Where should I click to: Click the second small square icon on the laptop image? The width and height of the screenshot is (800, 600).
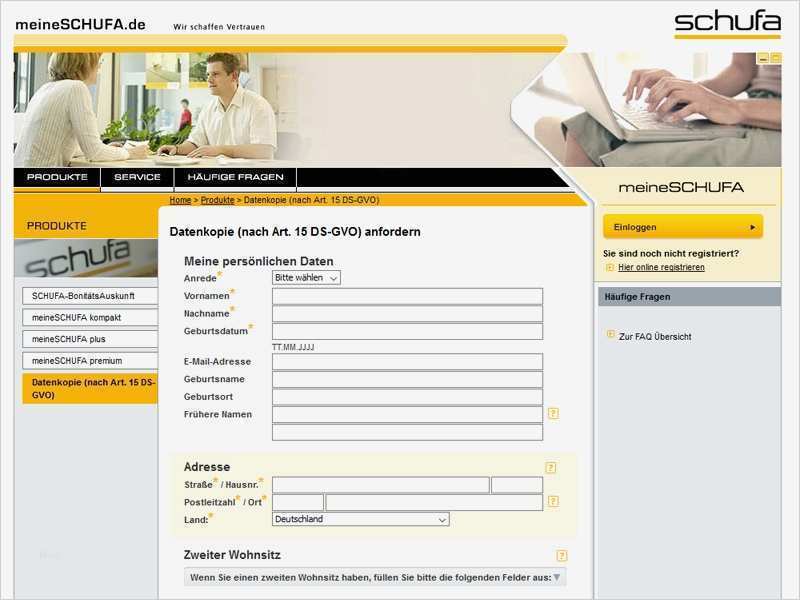[x=776, y=59]
